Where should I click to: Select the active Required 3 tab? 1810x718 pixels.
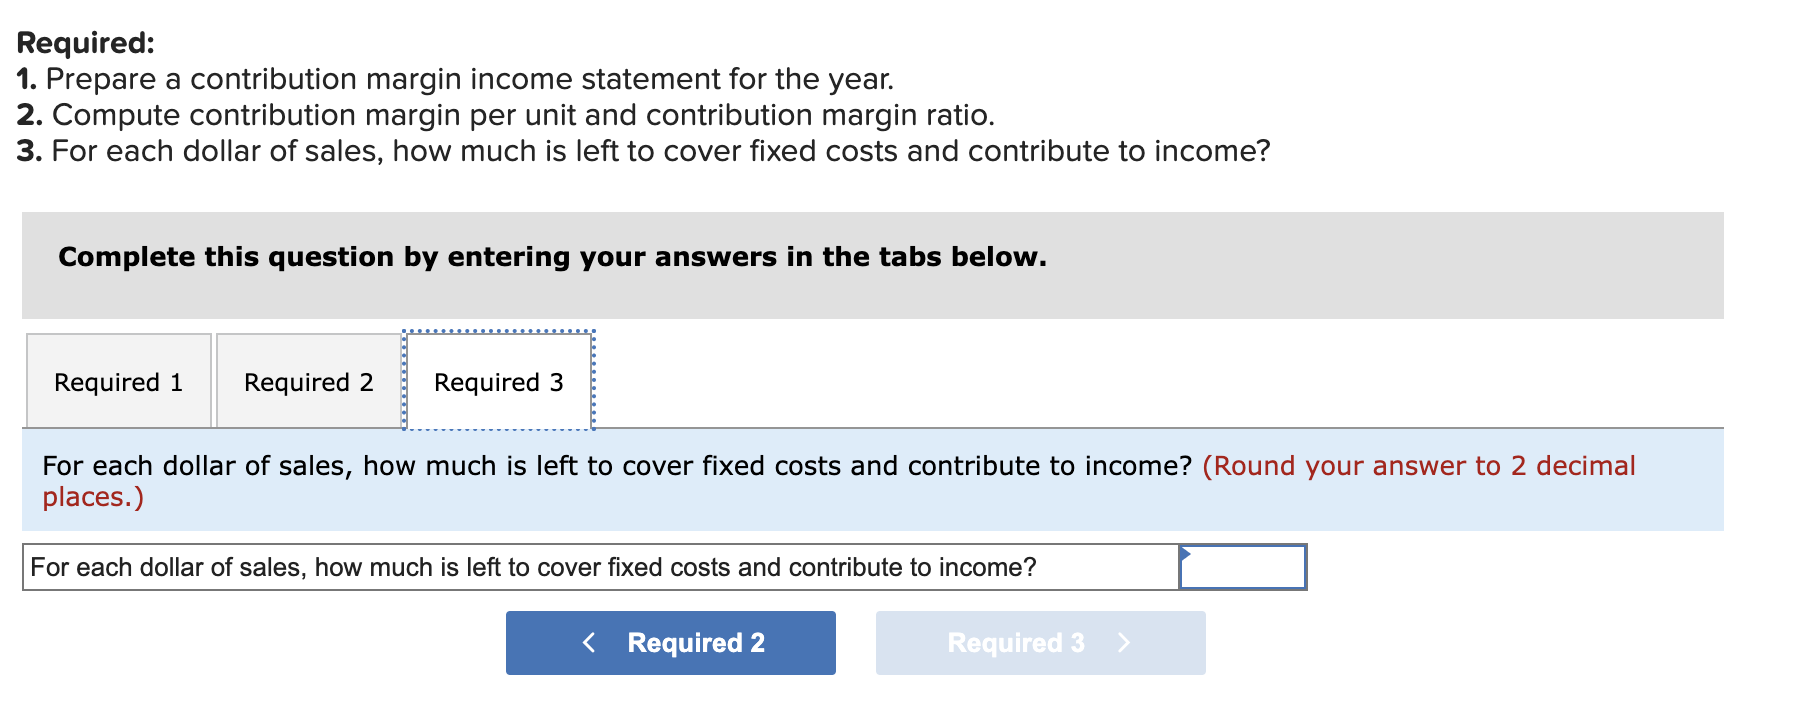[498, 381]
